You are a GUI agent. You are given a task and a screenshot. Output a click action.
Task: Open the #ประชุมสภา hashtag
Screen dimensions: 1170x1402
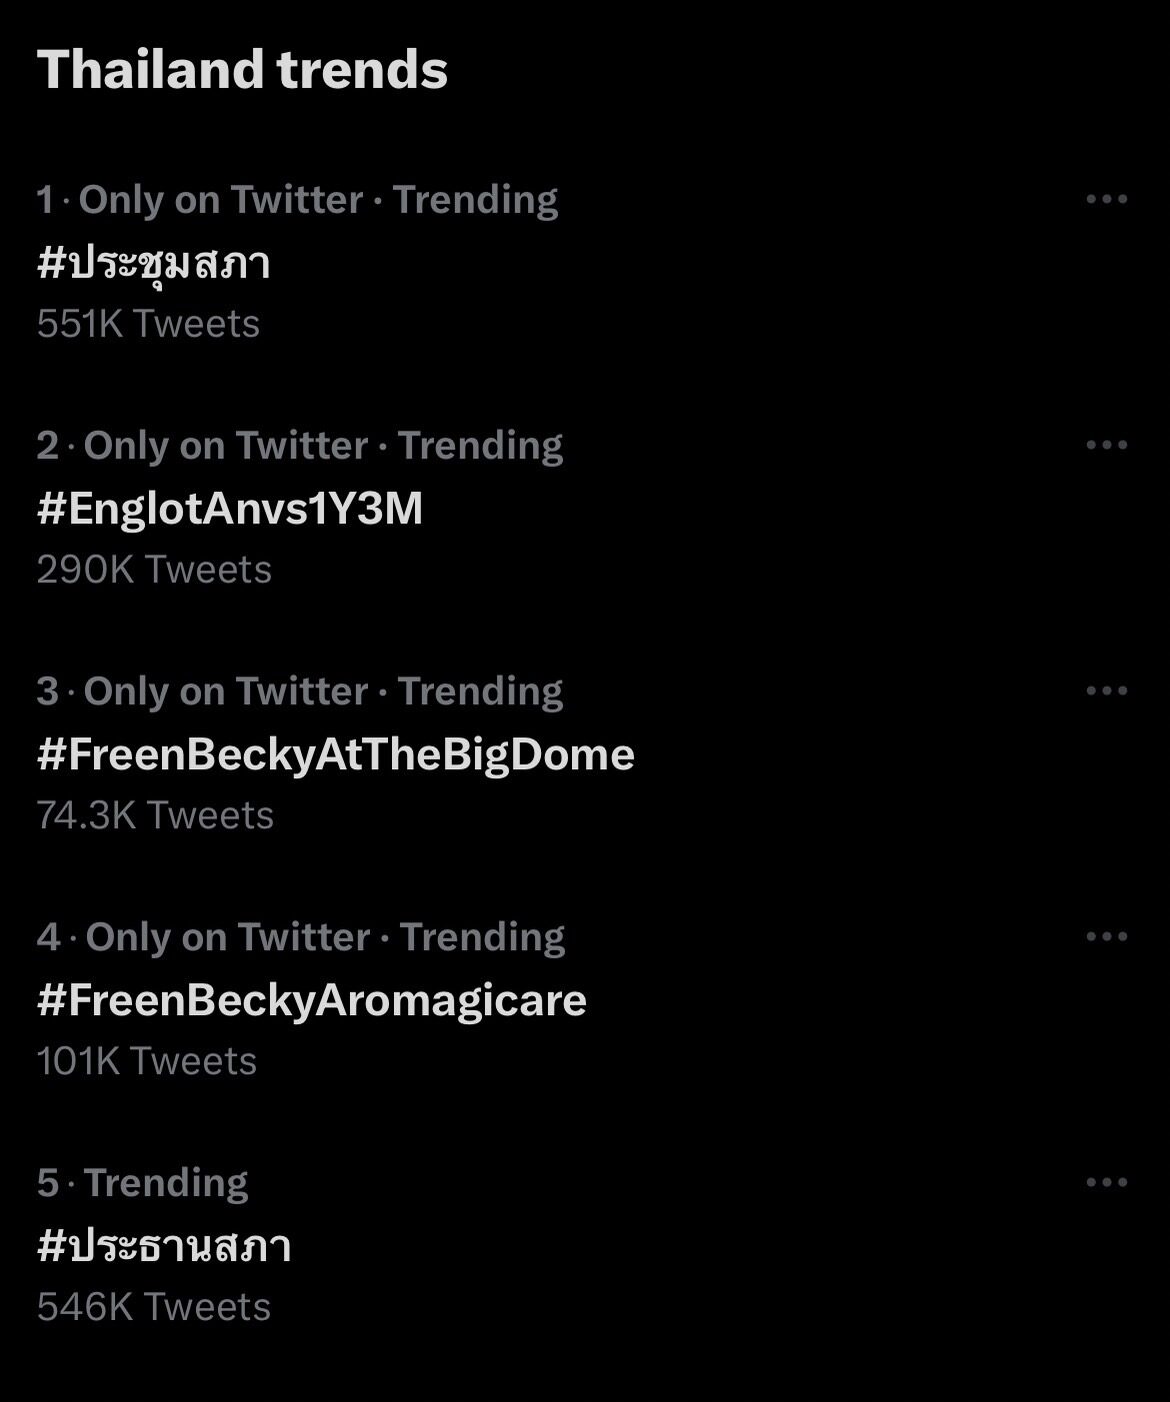(154, 263)
